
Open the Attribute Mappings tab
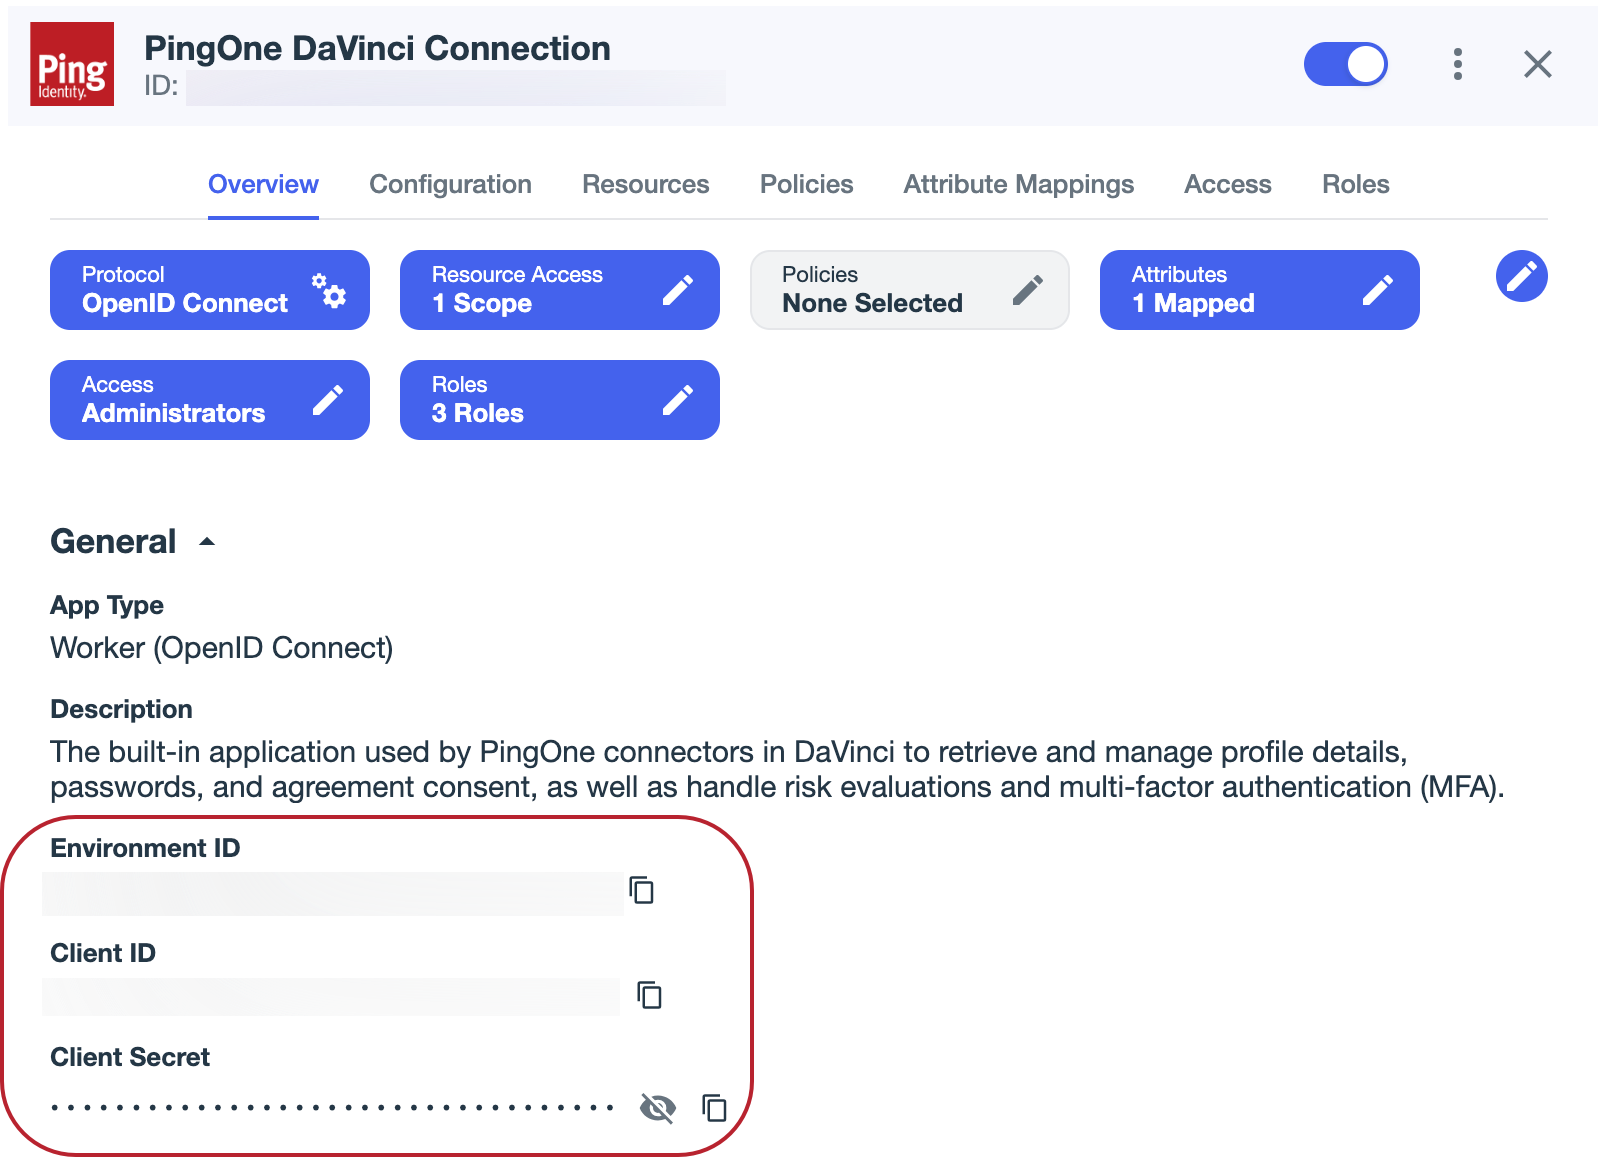coord(1018,184)
